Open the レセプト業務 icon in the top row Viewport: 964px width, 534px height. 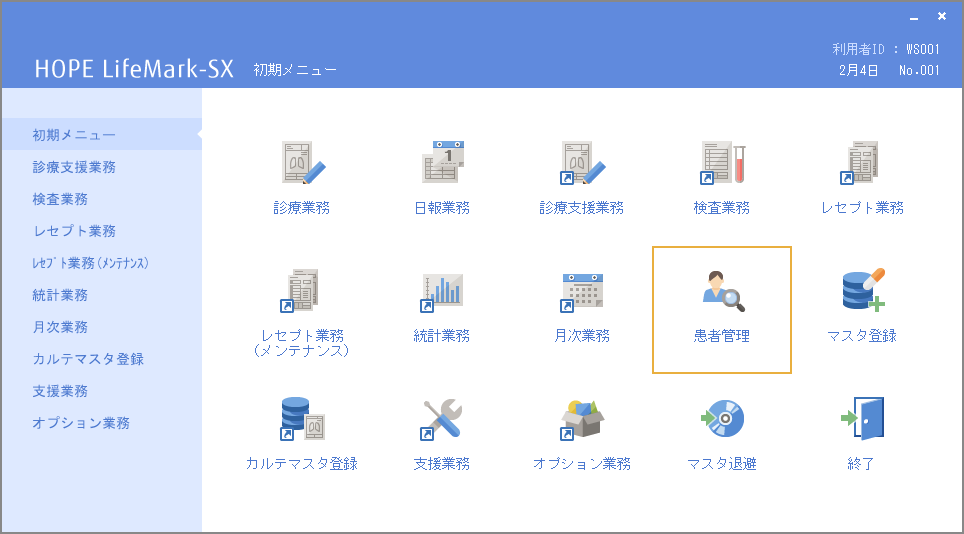859,163
